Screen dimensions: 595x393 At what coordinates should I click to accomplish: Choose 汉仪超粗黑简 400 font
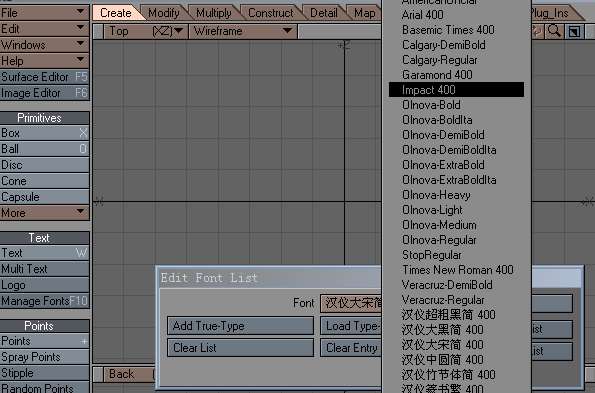[x=456, y=314]
